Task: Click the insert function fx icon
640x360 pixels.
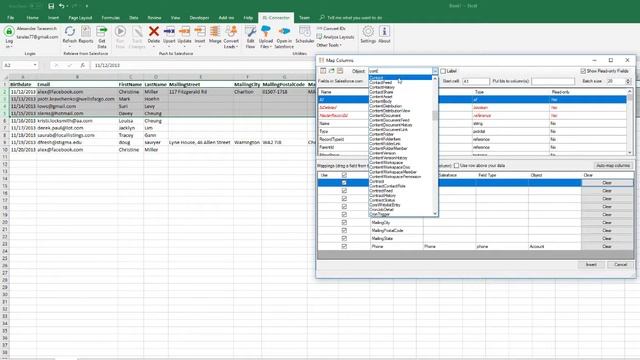Action: tap(82, 65)
